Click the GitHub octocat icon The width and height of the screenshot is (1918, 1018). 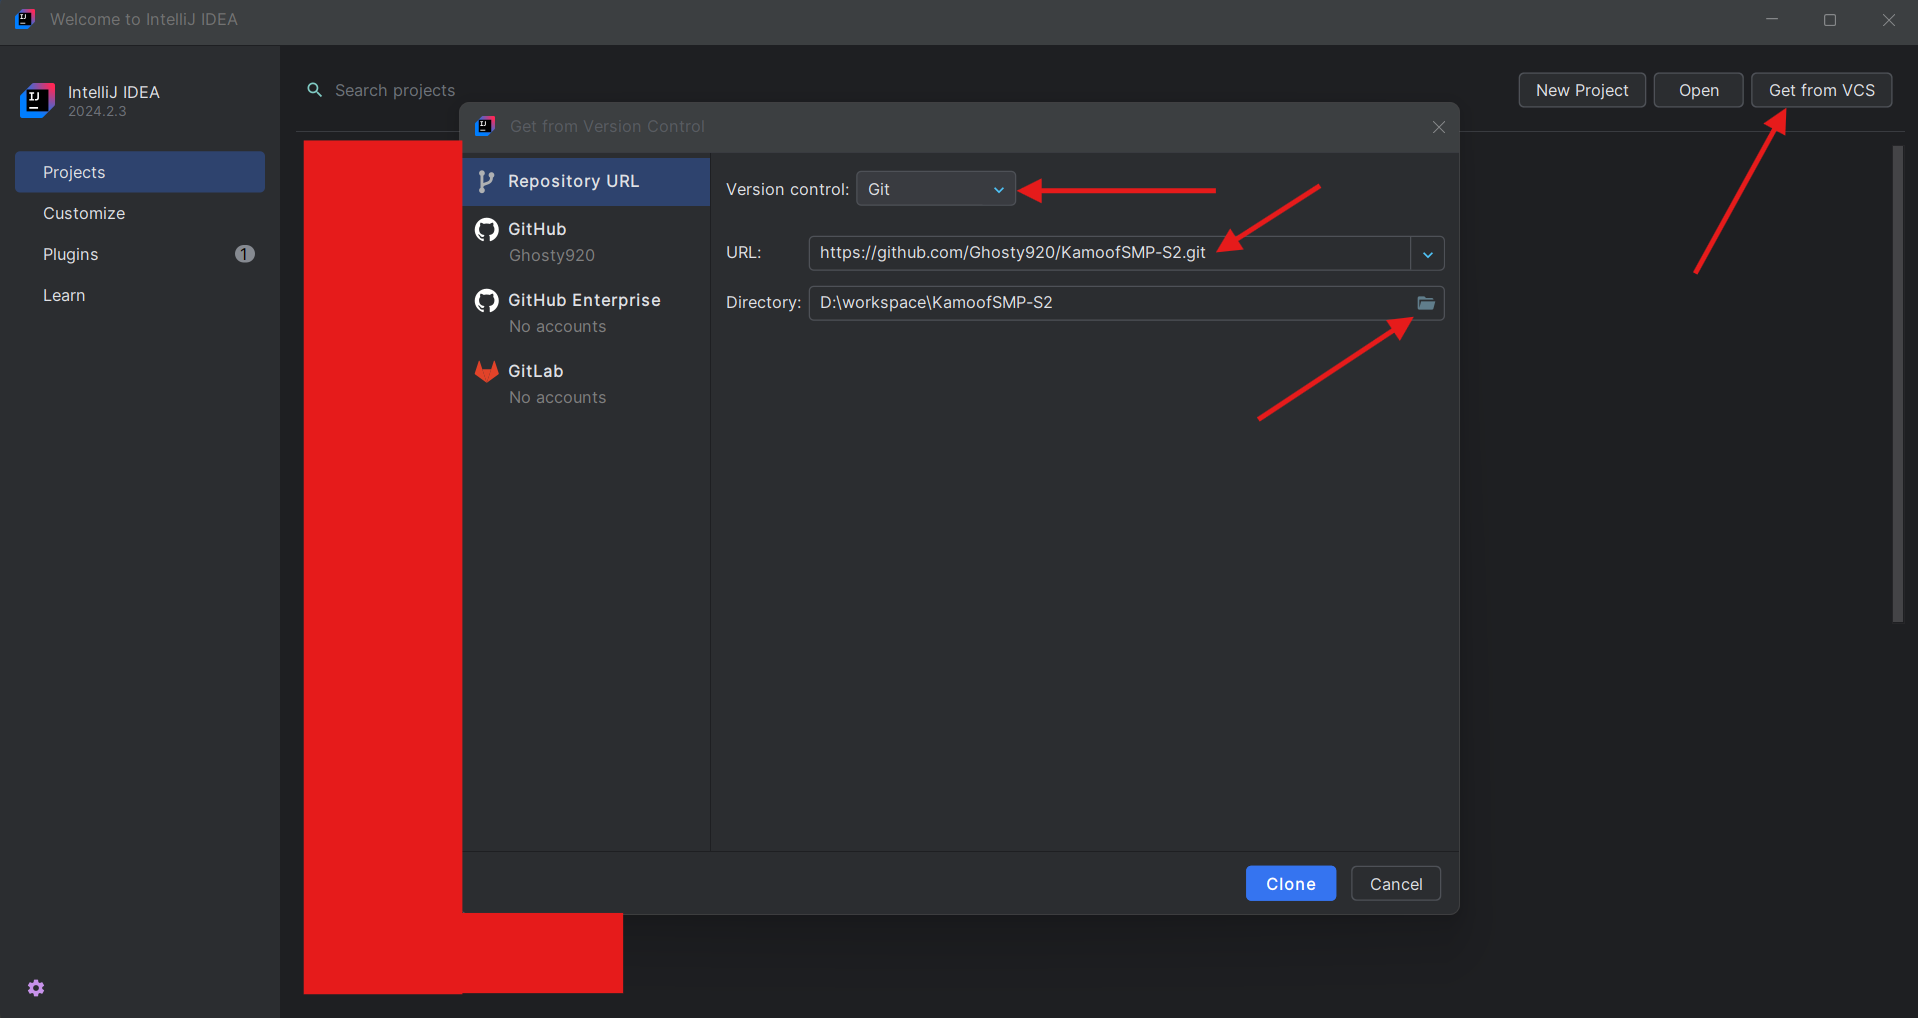(x=486, y=229)
